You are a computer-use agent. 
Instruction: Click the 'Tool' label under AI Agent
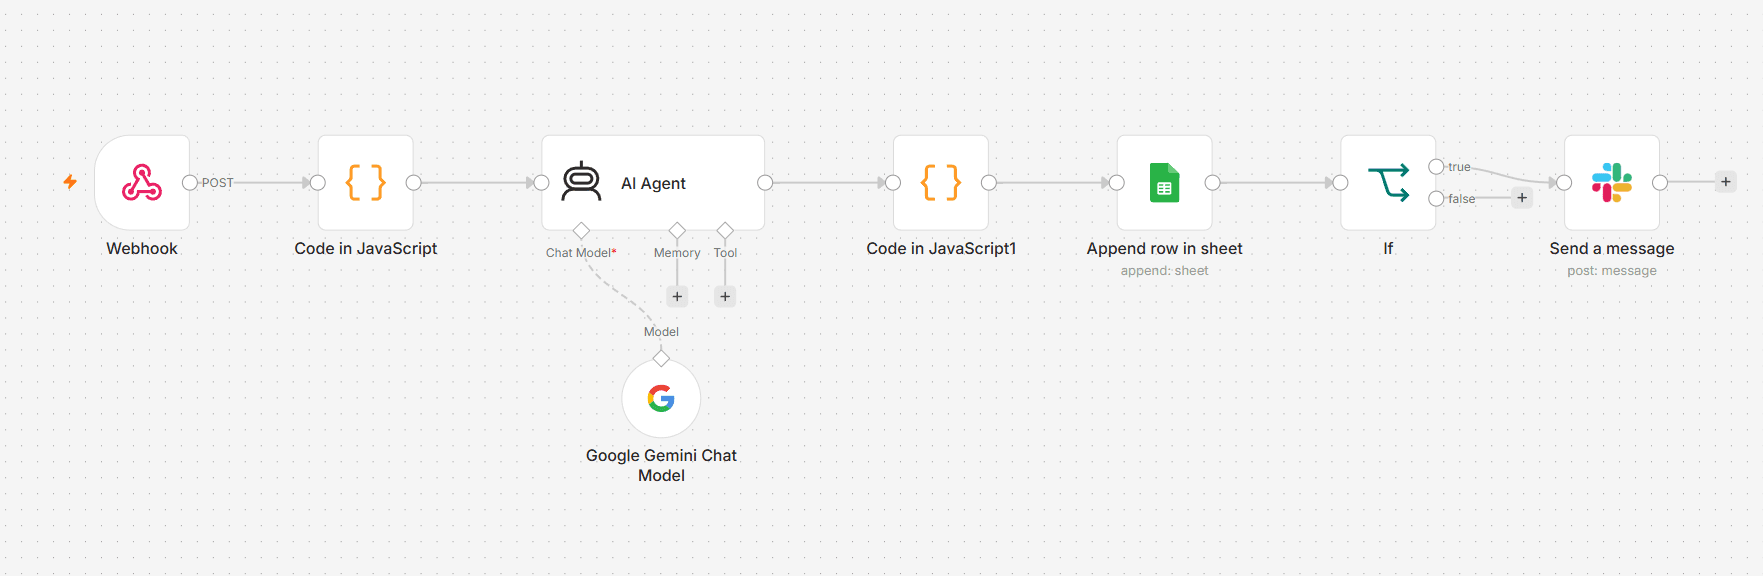coord(725,253)
